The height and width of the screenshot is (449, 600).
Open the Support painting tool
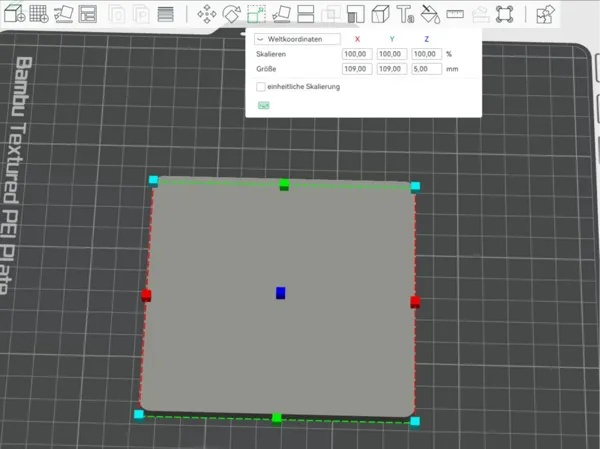tap(355, 14)
